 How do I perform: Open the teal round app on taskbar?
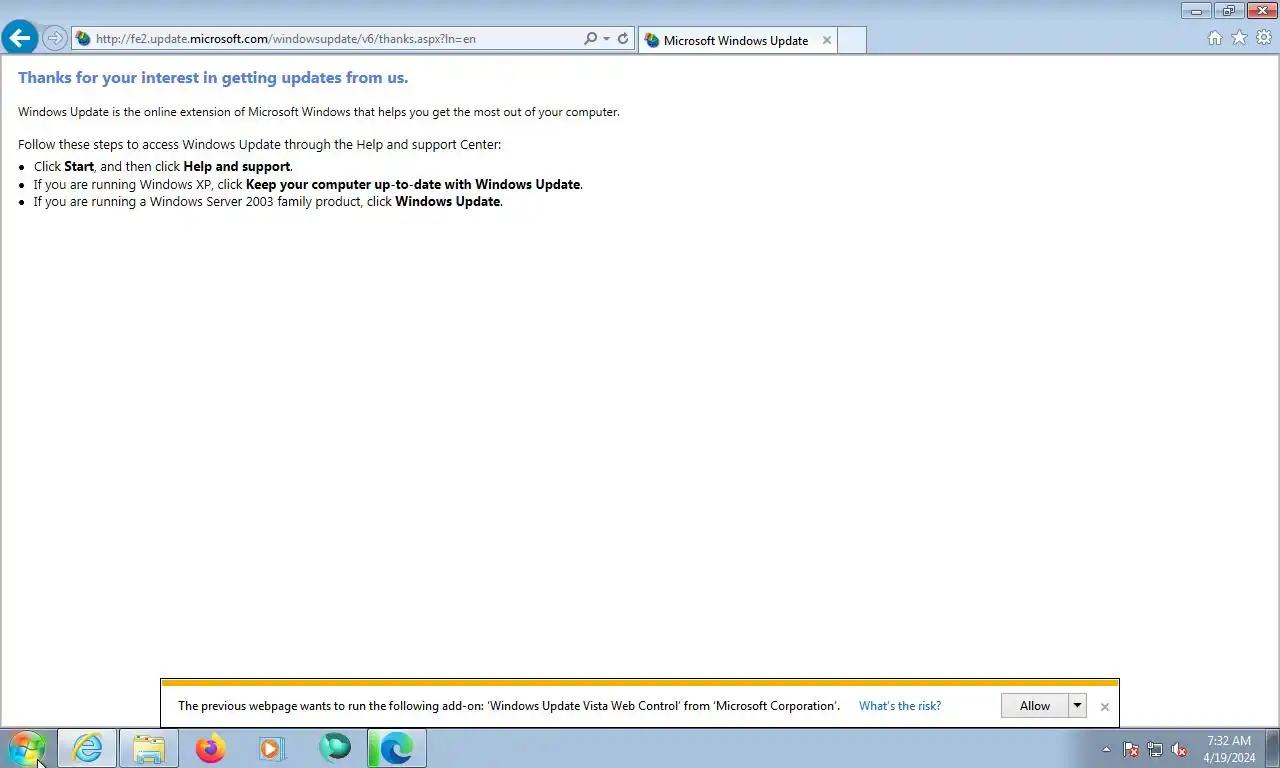(334, 748)
